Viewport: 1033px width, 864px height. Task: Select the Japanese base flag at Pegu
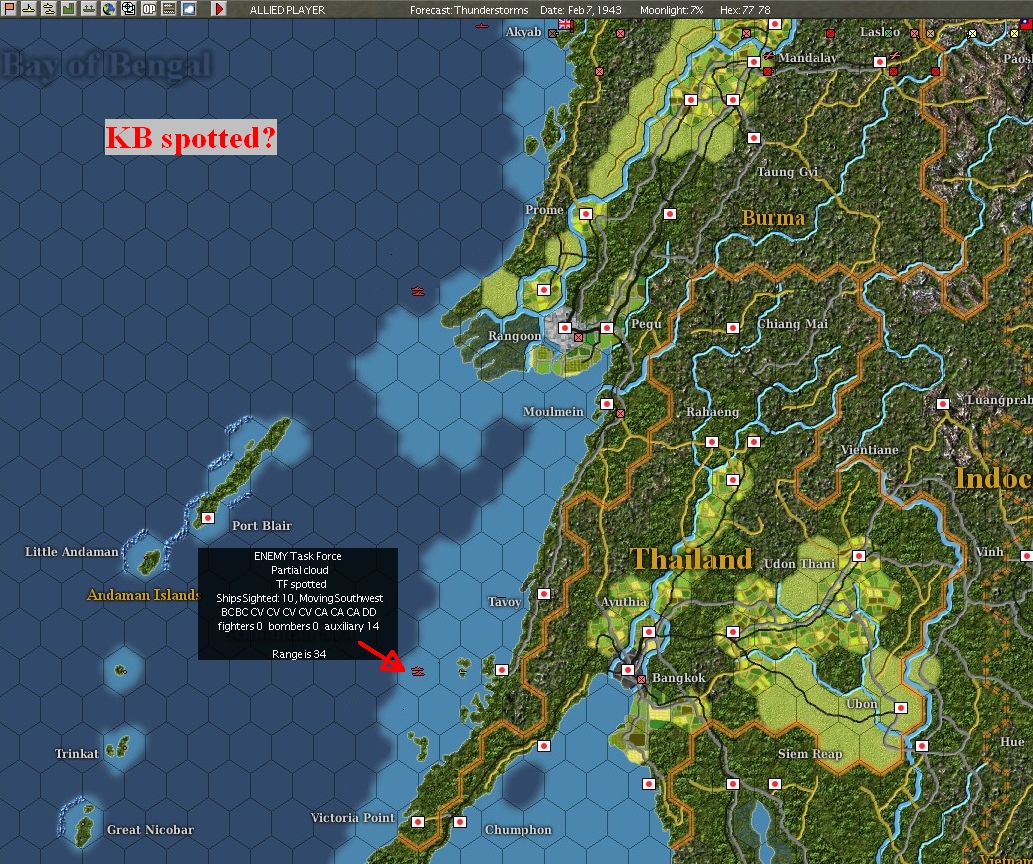point(607,328)
